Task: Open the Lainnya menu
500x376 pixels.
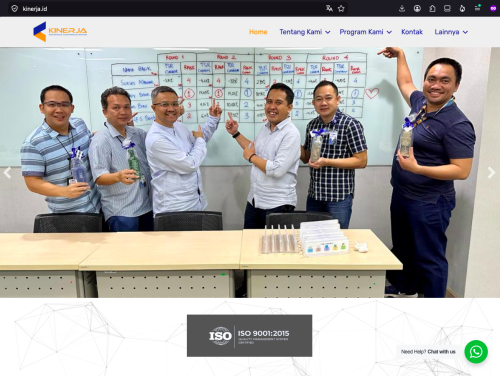Action: (447, 32)
